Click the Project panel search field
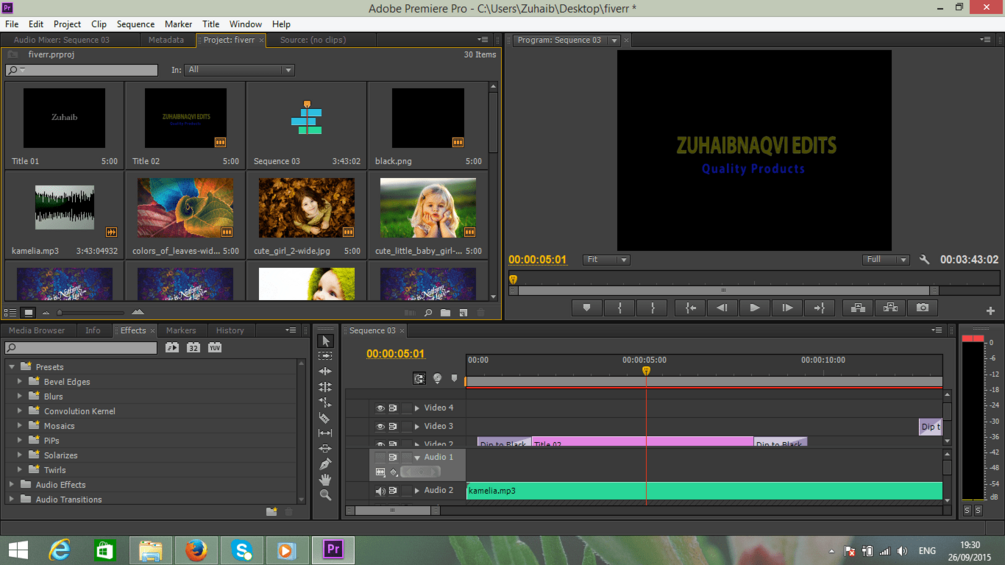This screenshot has width=1005, height=565. (81, 70)
